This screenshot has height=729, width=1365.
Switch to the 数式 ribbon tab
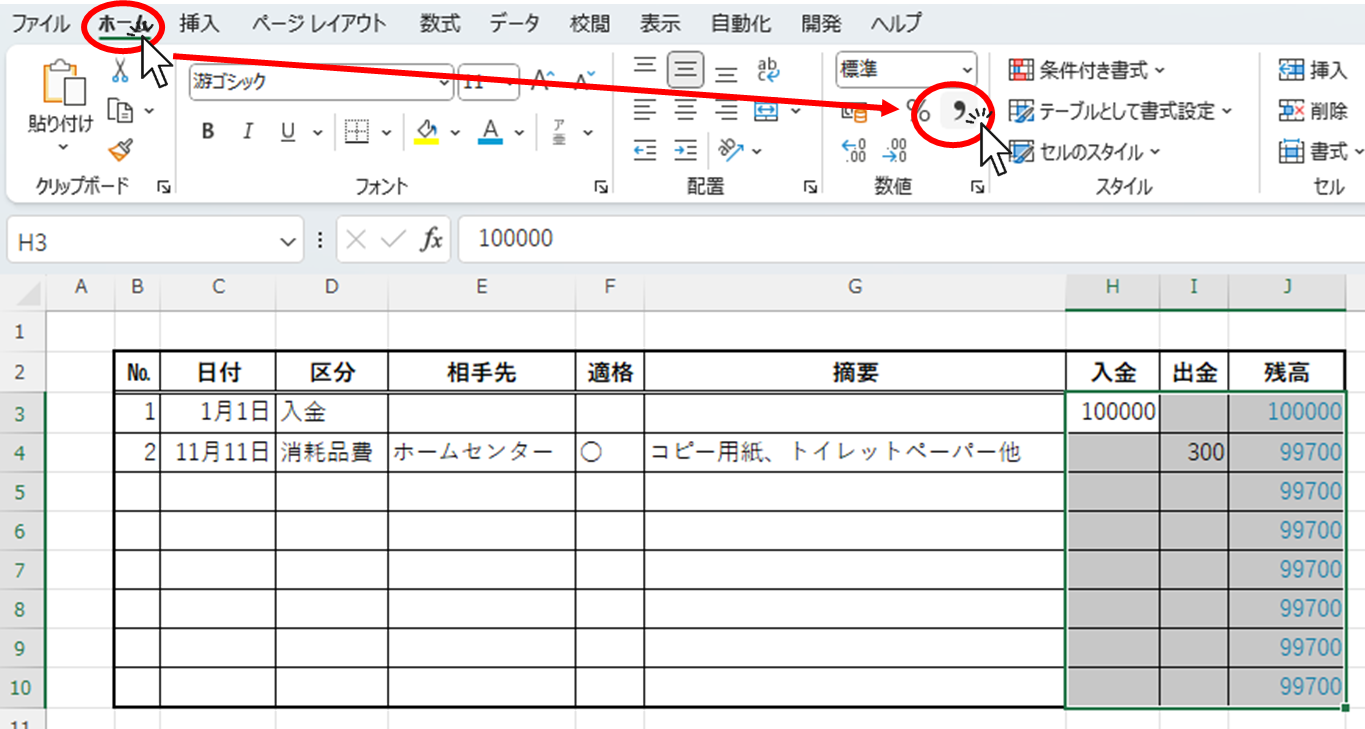click(438, 23)
